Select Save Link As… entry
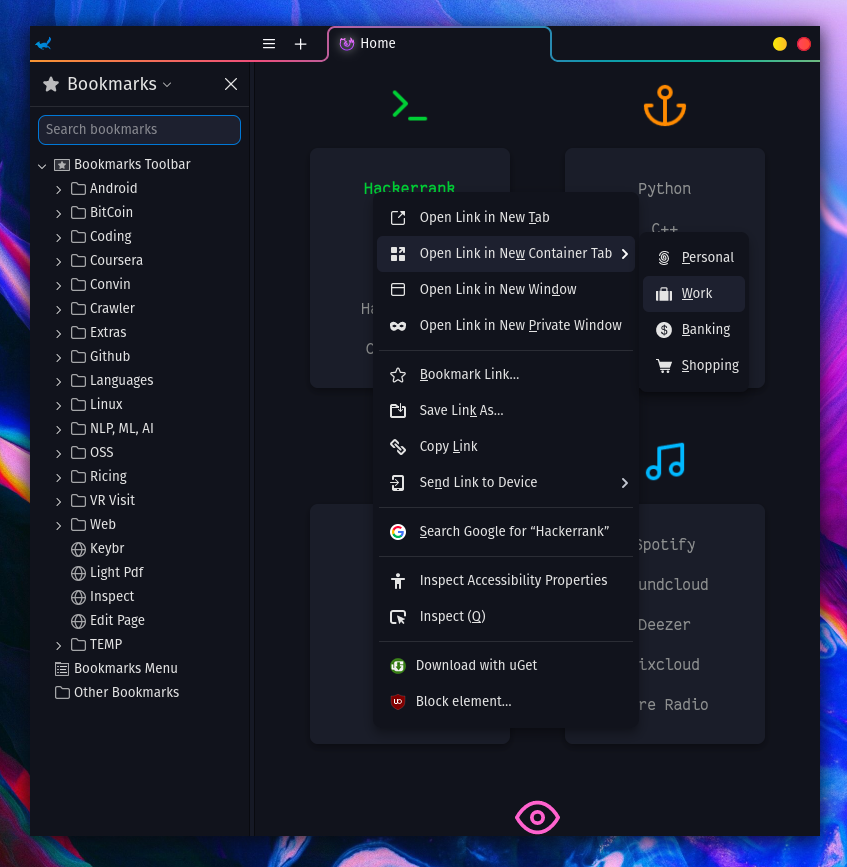Viewport: 847px width, 867px height. pos(506,411)
